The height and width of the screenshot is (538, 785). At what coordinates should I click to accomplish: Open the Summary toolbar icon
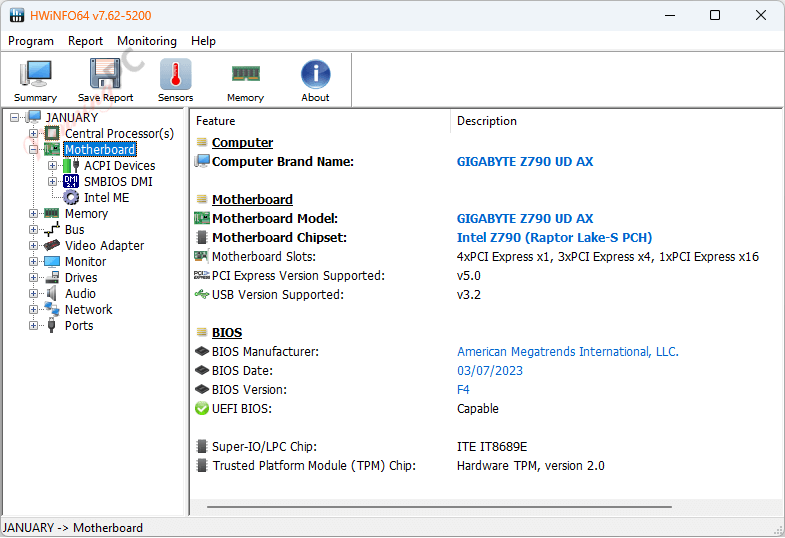35,74
